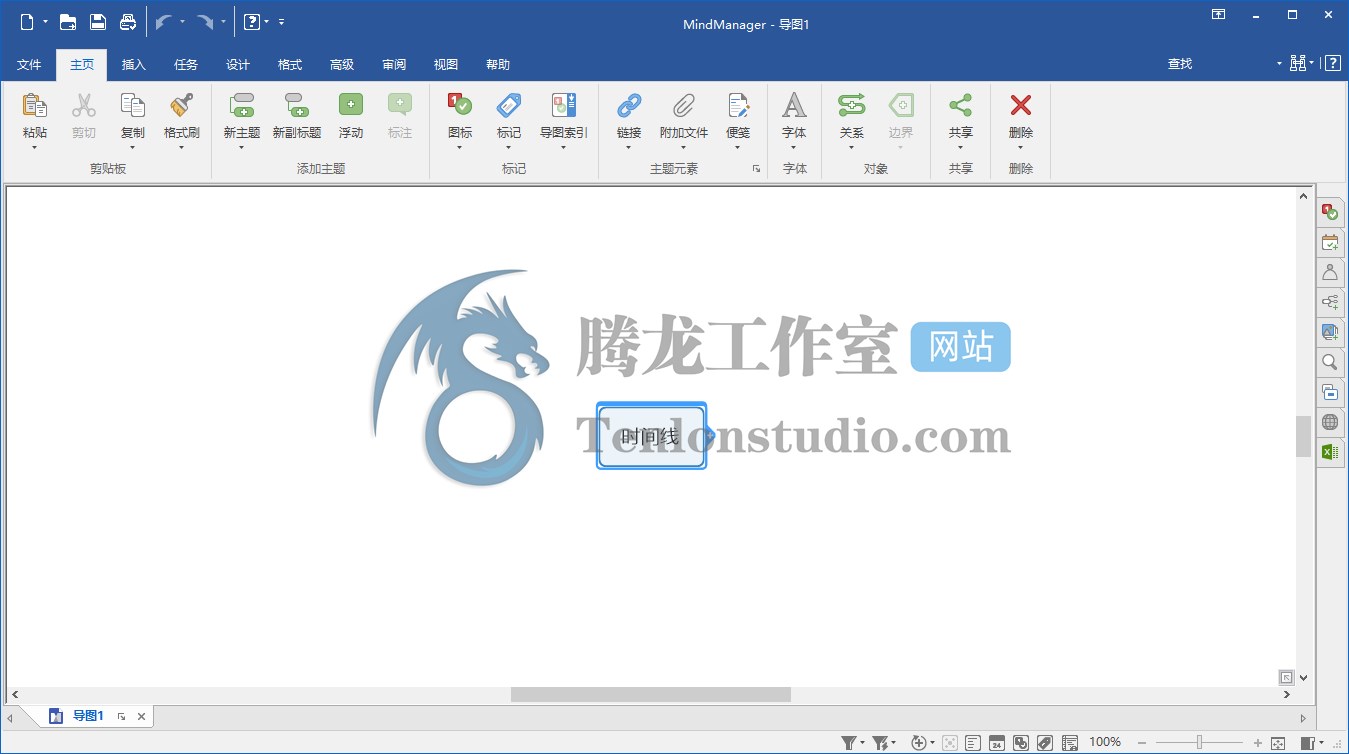Open the help question mark dropdown in title bar
The height and width of the screenshot is (754, 1349).
click(267, 21)
